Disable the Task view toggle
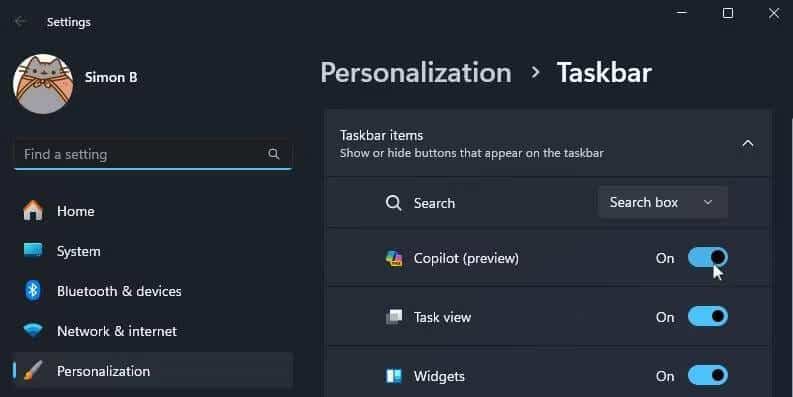Viewport: 793px width, 397px height. click(x=708, y=317)
